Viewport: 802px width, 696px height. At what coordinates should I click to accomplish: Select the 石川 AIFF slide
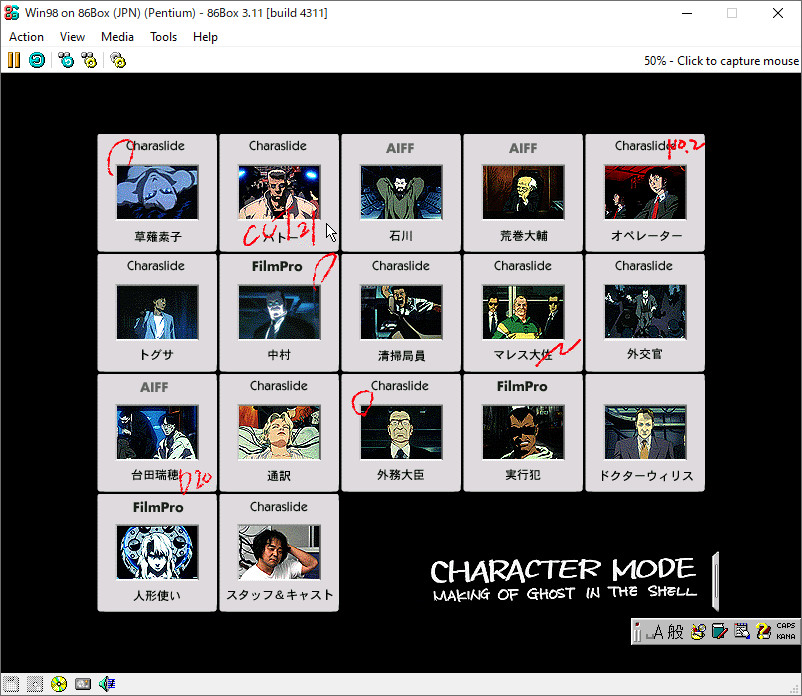401,193
